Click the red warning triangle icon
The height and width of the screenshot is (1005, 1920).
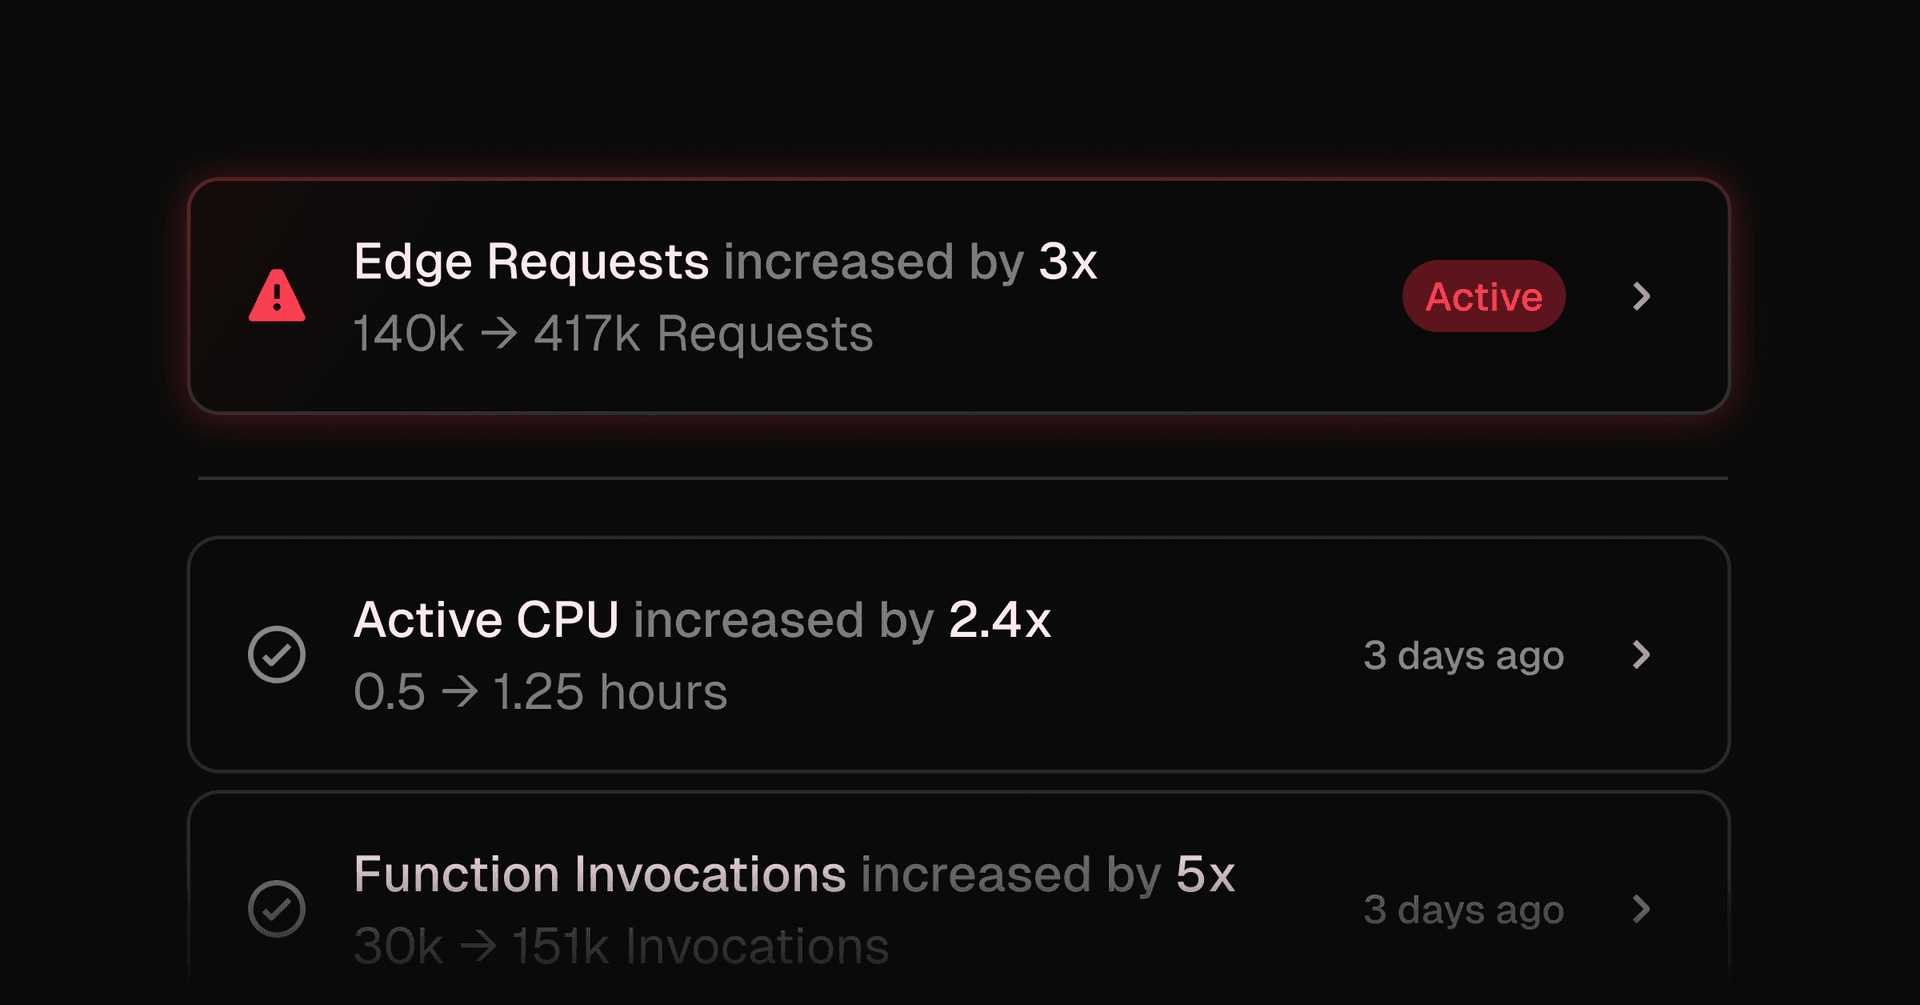click(277, 297)
